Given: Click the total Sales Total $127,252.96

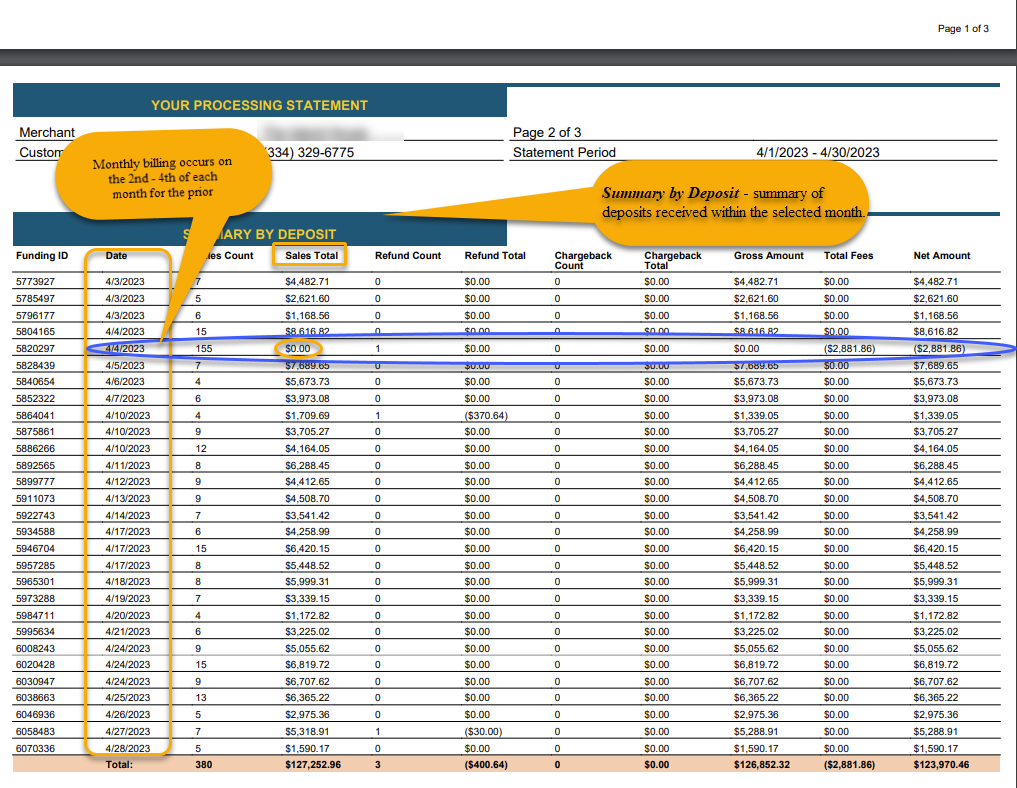Looking at the screenshot, I should tap(313, 764).
